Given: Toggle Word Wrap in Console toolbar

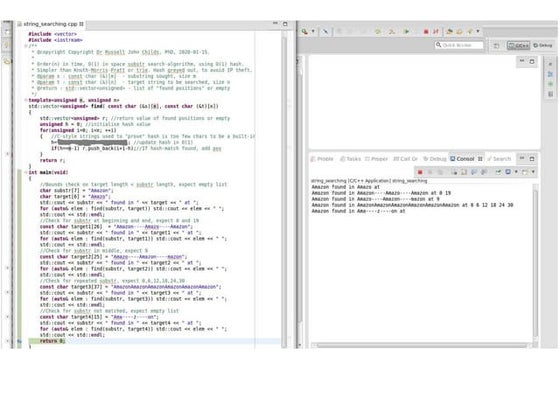Looking at the screenshot, I should point(474,172).
